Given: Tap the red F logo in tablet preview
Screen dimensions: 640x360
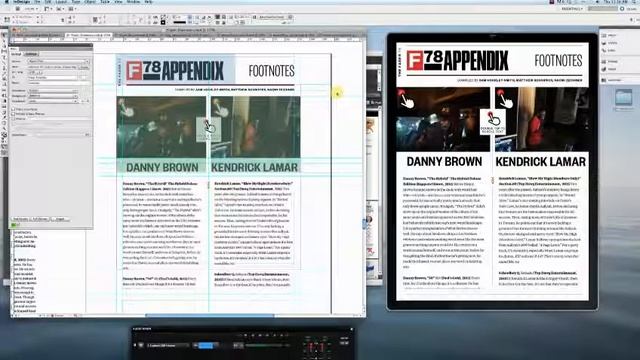Looking at the screenshot, I should (415, 60).
